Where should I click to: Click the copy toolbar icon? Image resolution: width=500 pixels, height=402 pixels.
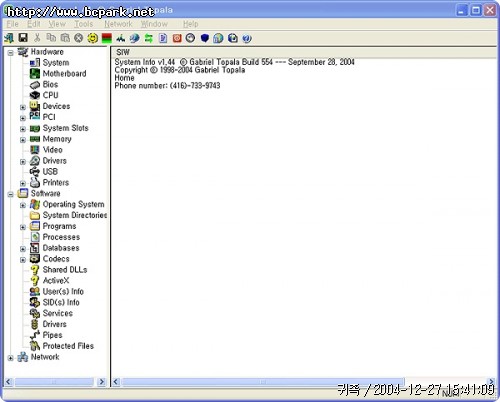[x=51, y=38]
